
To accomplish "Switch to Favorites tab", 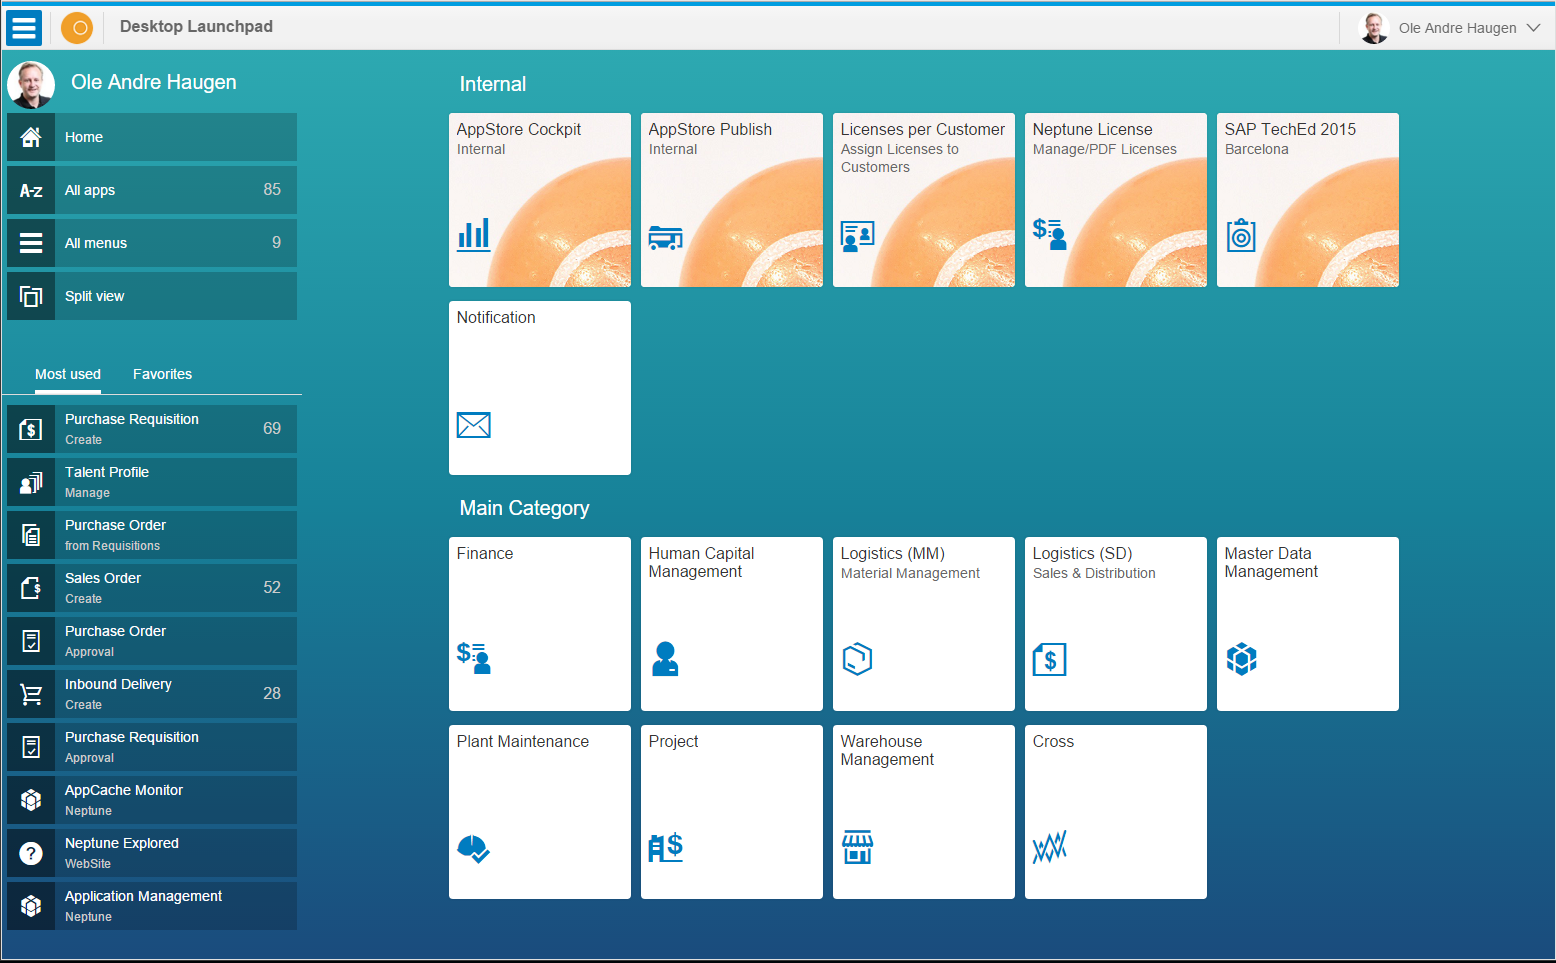I will point(162,374).
